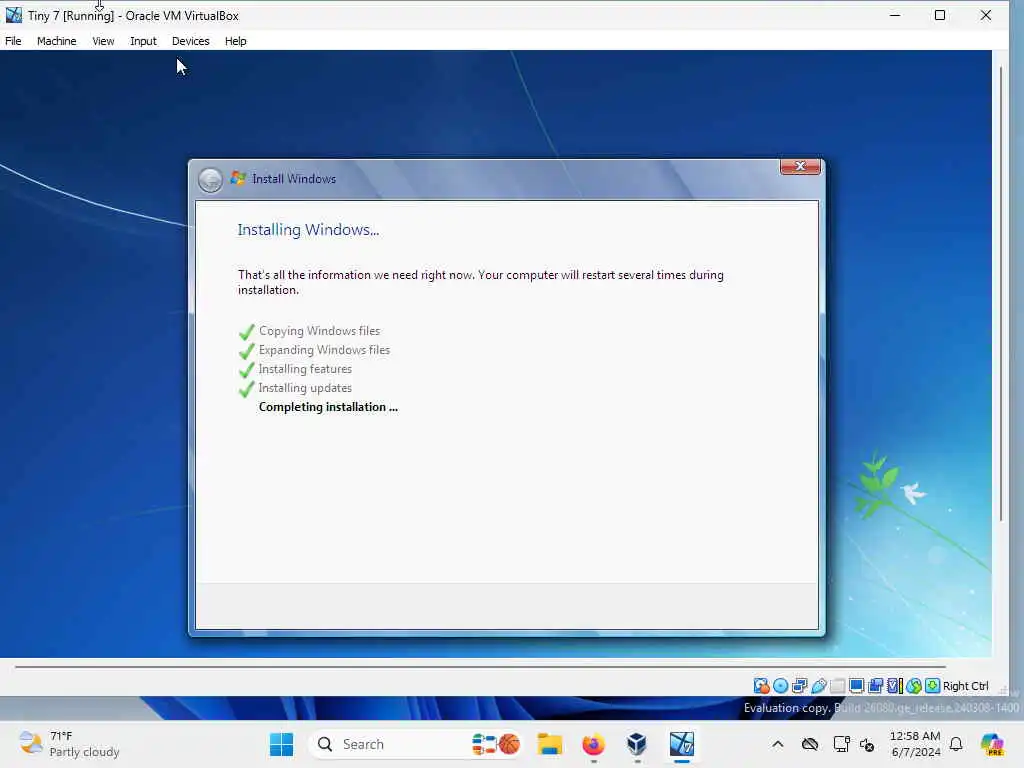Click the 'Installing features' step text
The image size is (1024, 768).
coord(305,369)
